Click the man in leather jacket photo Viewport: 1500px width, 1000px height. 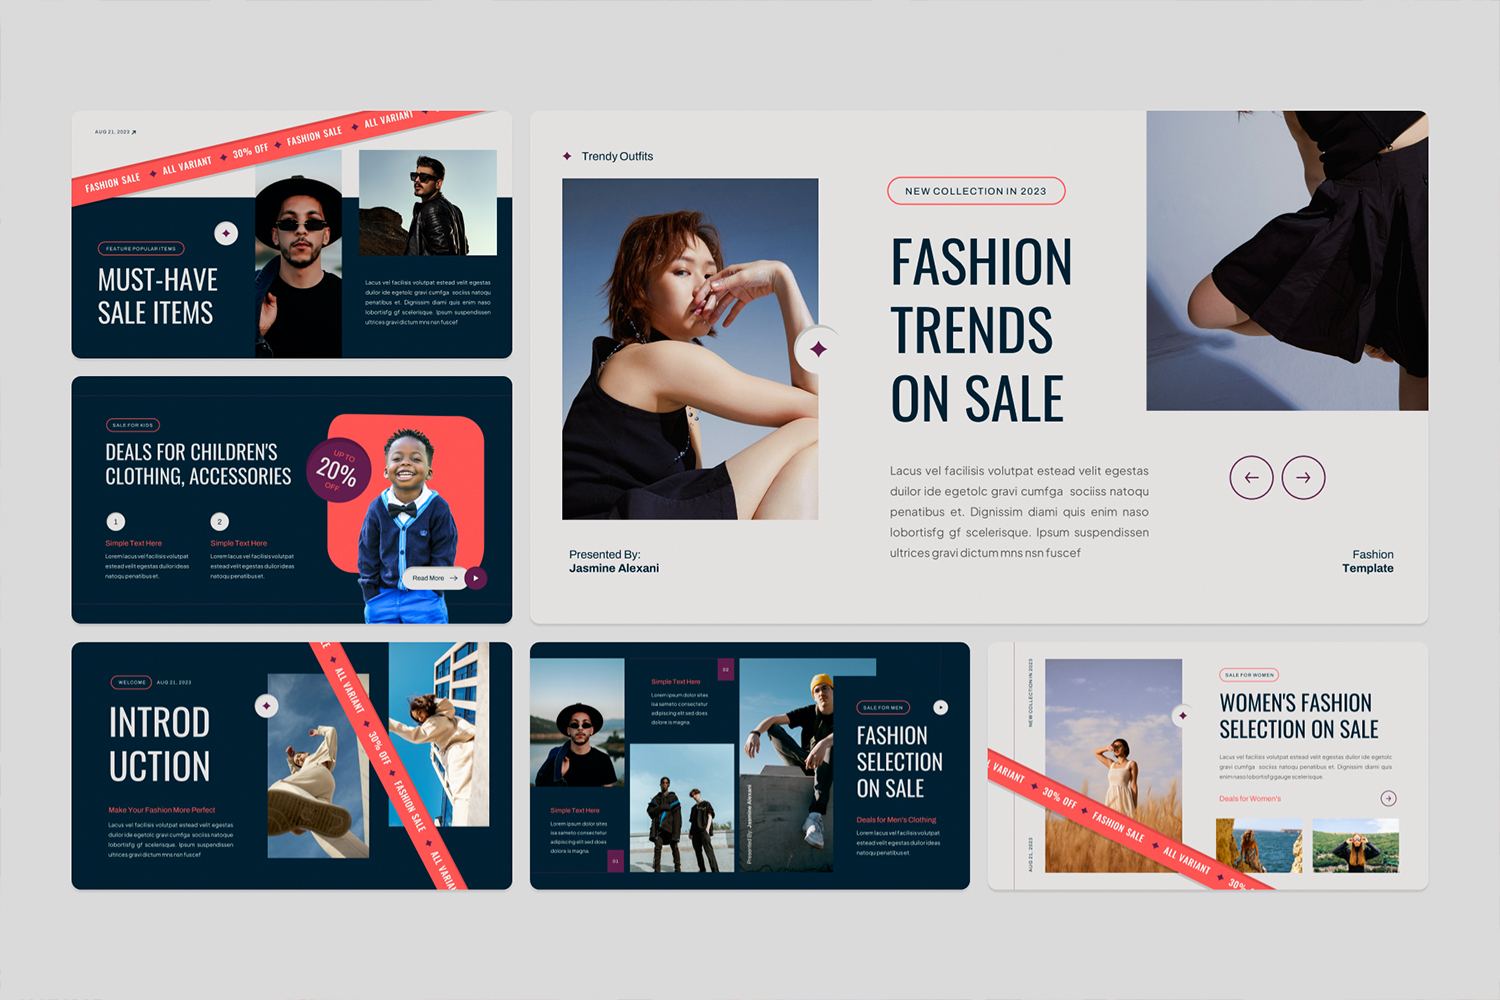pyautogui.click(x=428, y=202)
